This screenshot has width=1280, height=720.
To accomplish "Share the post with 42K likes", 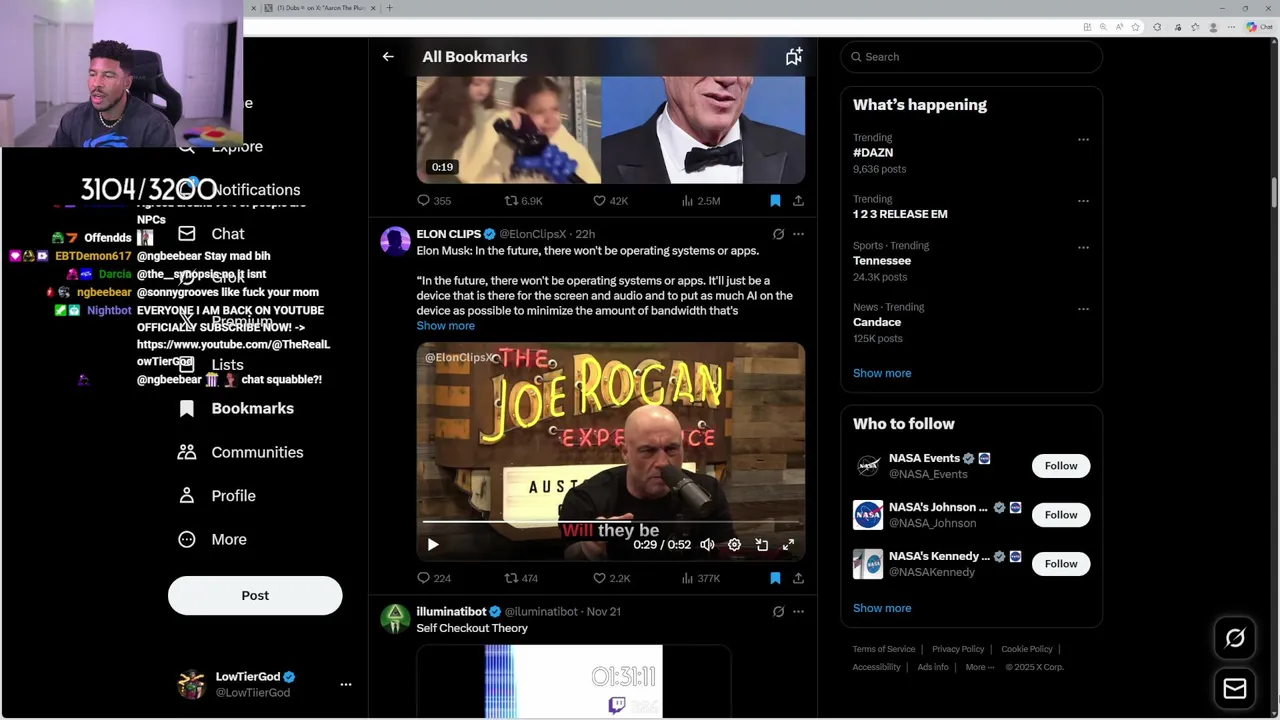I will click(x=798, y=201).
